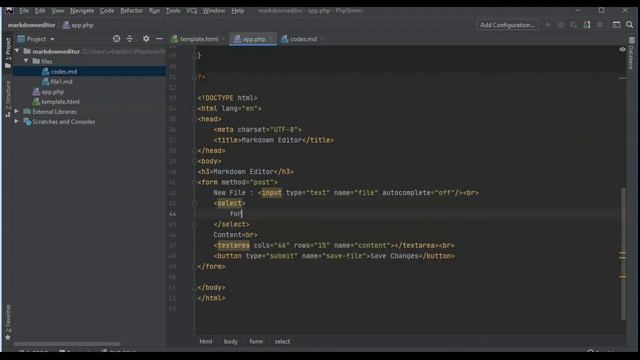Image resolution: width=640 pixels, height=360 pixels.
Task: Open the Navigate menu
Action: coord(82,11)
